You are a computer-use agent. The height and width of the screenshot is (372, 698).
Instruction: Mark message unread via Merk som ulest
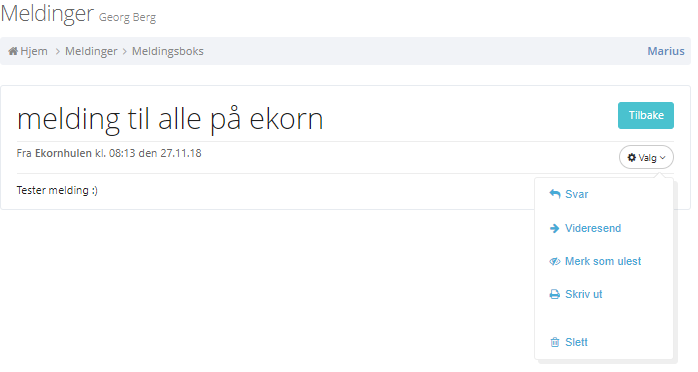pyautogui.click(x=604, y=261)
